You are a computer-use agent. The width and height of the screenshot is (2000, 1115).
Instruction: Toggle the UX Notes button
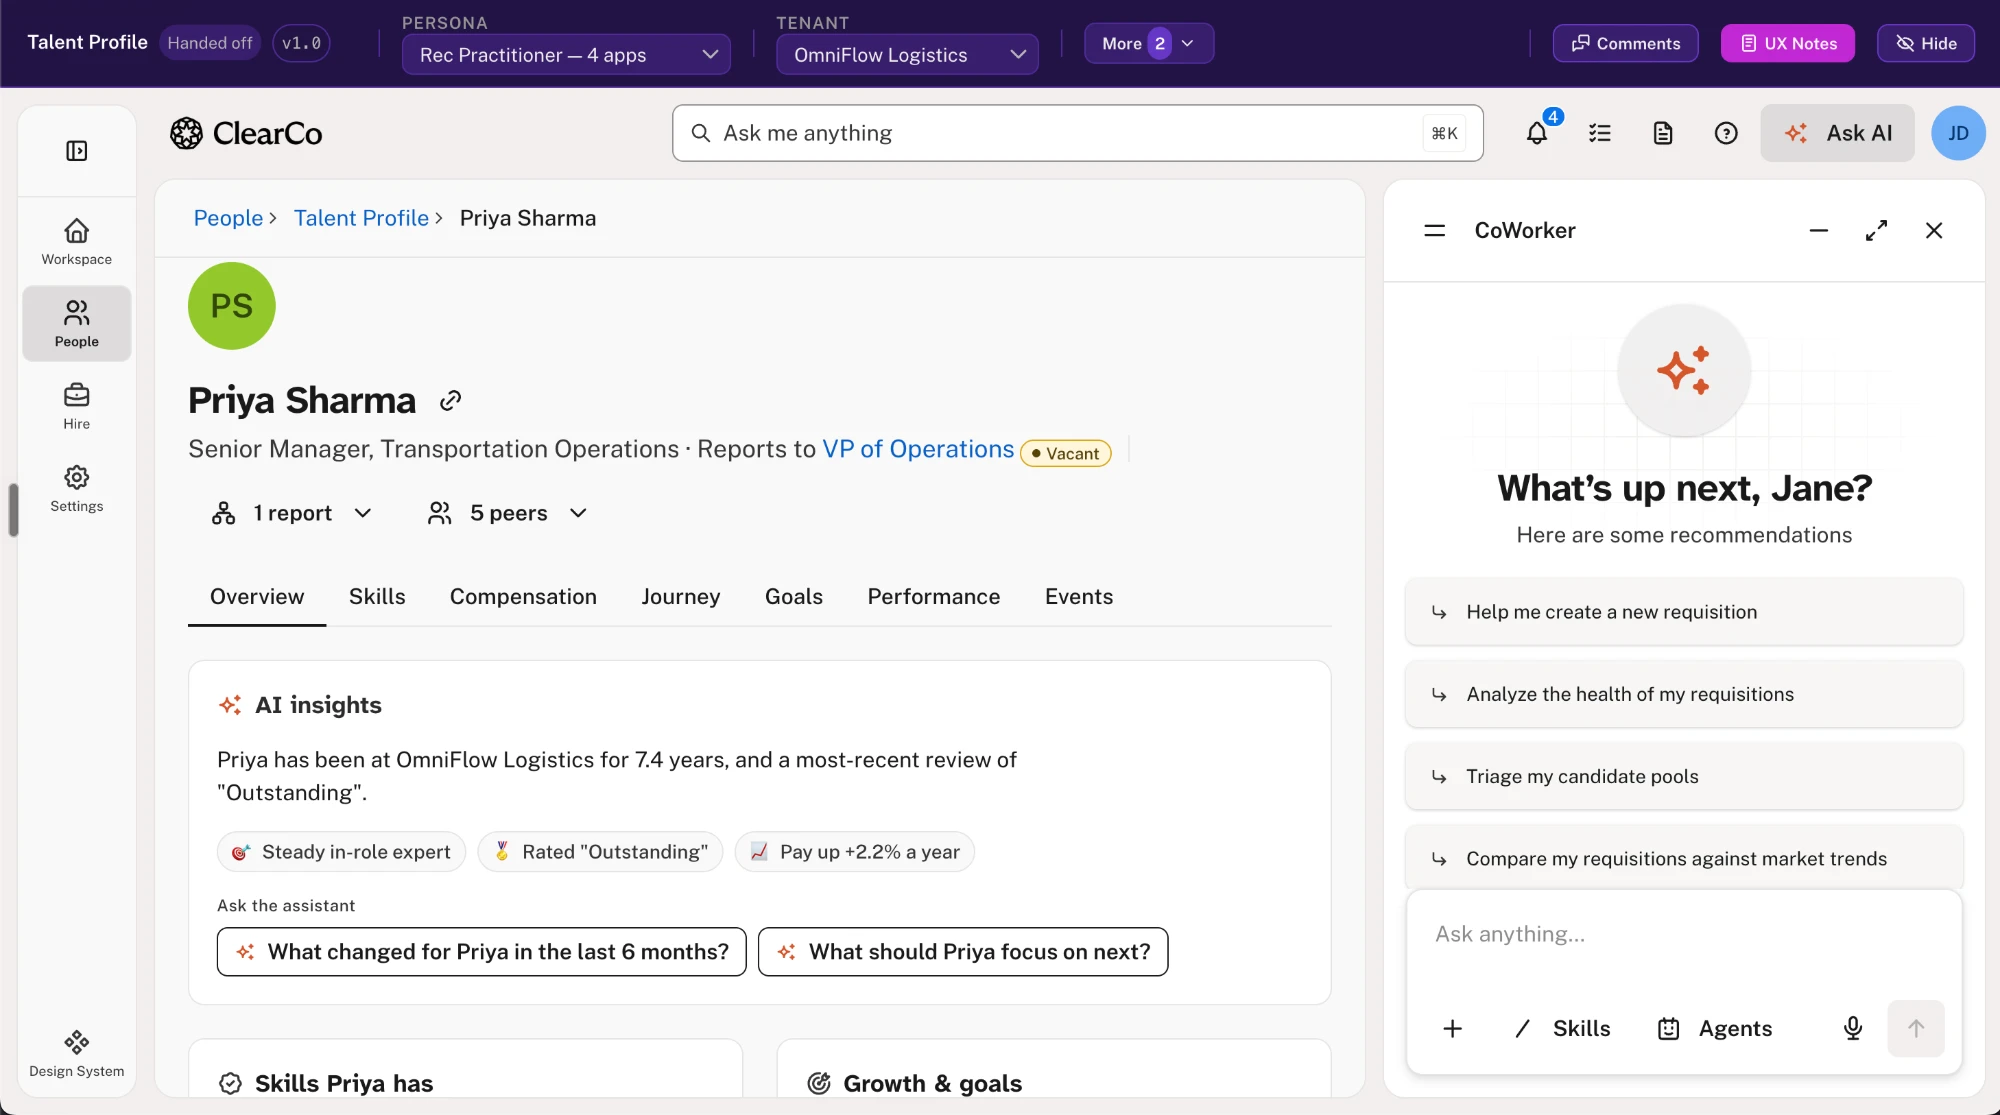[x=1788, y=43]
